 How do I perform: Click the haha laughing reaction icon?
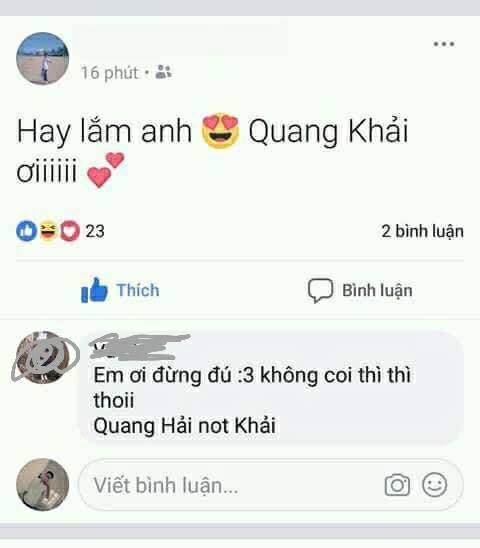point(48,231)
